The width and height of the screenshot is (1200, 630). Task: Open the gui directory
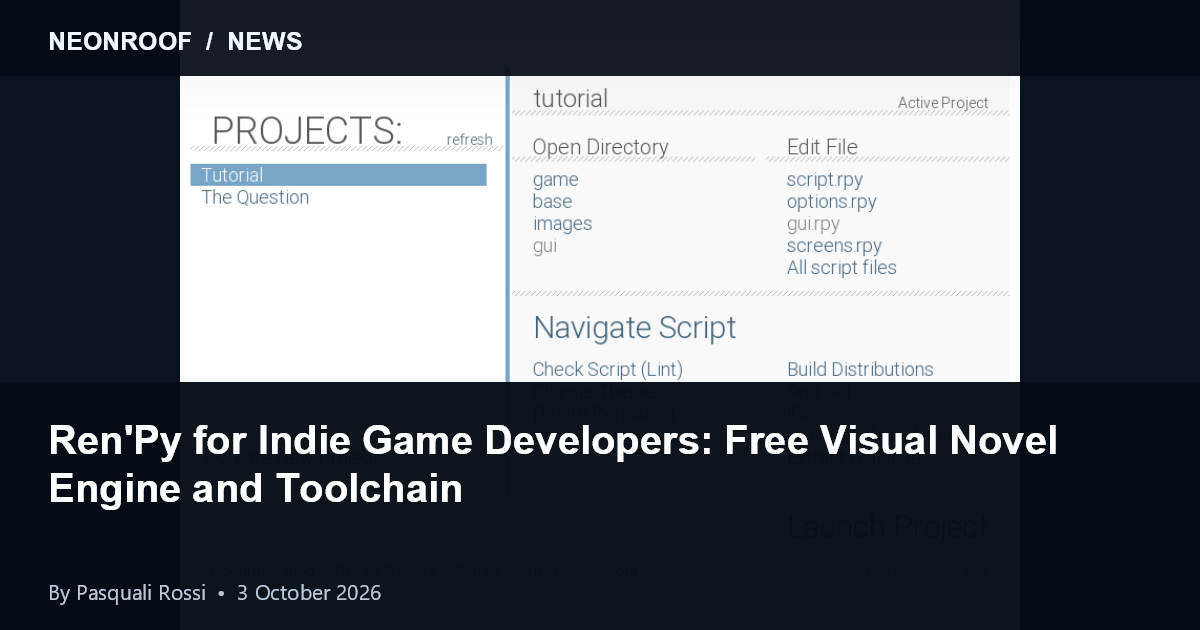click(x=544, y=246)
